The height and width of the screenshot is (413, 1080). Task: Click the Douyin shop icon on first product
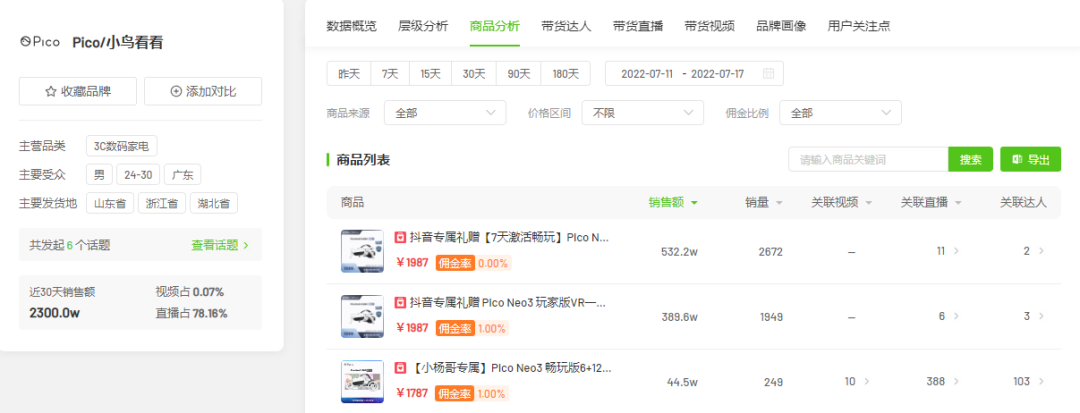[399, 237]
